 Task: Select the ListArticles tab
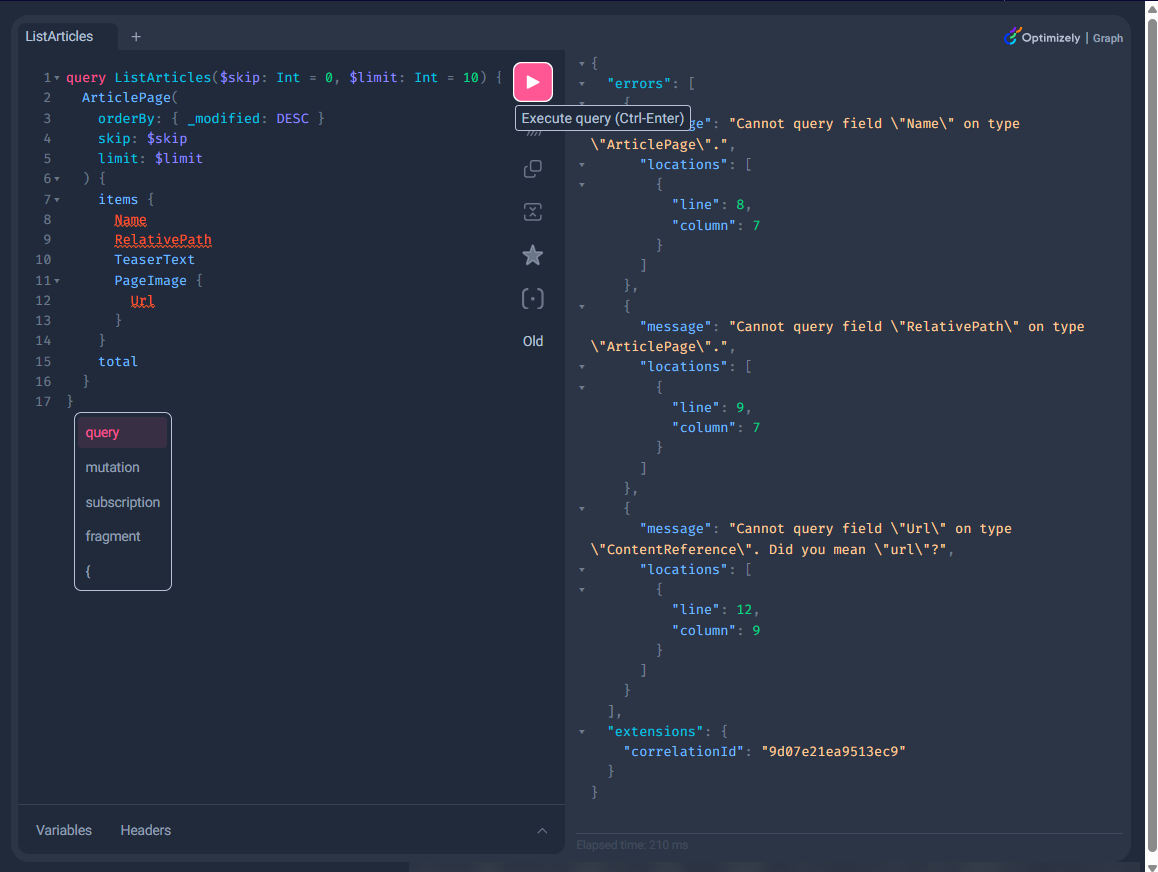click(x=59, y=36)
